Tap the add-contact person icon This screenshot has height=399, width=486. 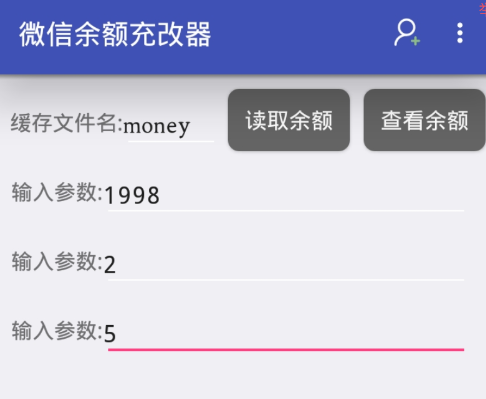pos(407,33)
